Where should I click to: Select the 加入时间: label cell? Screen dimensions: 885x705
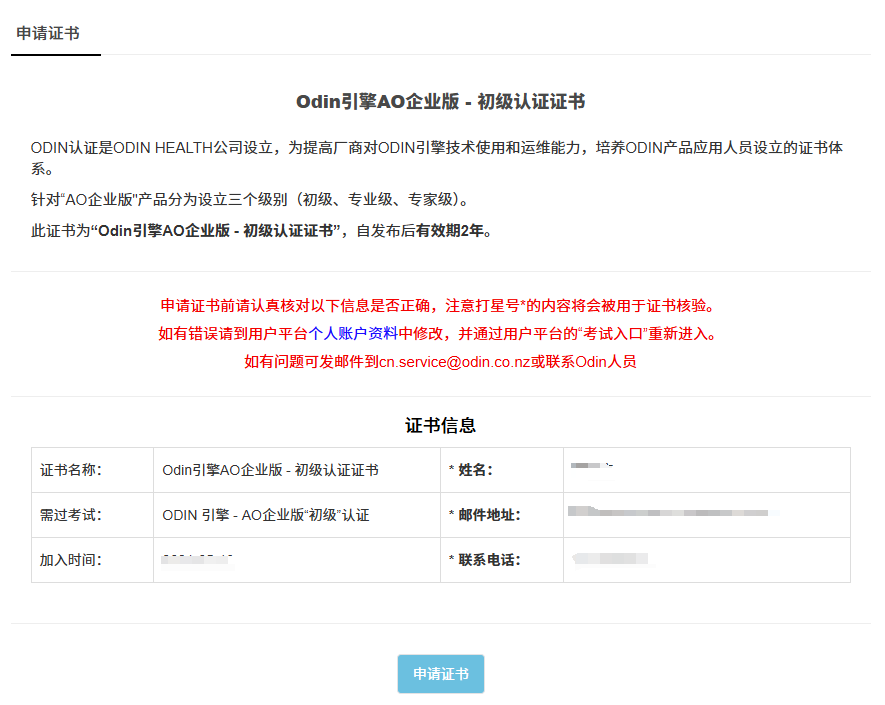point(93,560)
